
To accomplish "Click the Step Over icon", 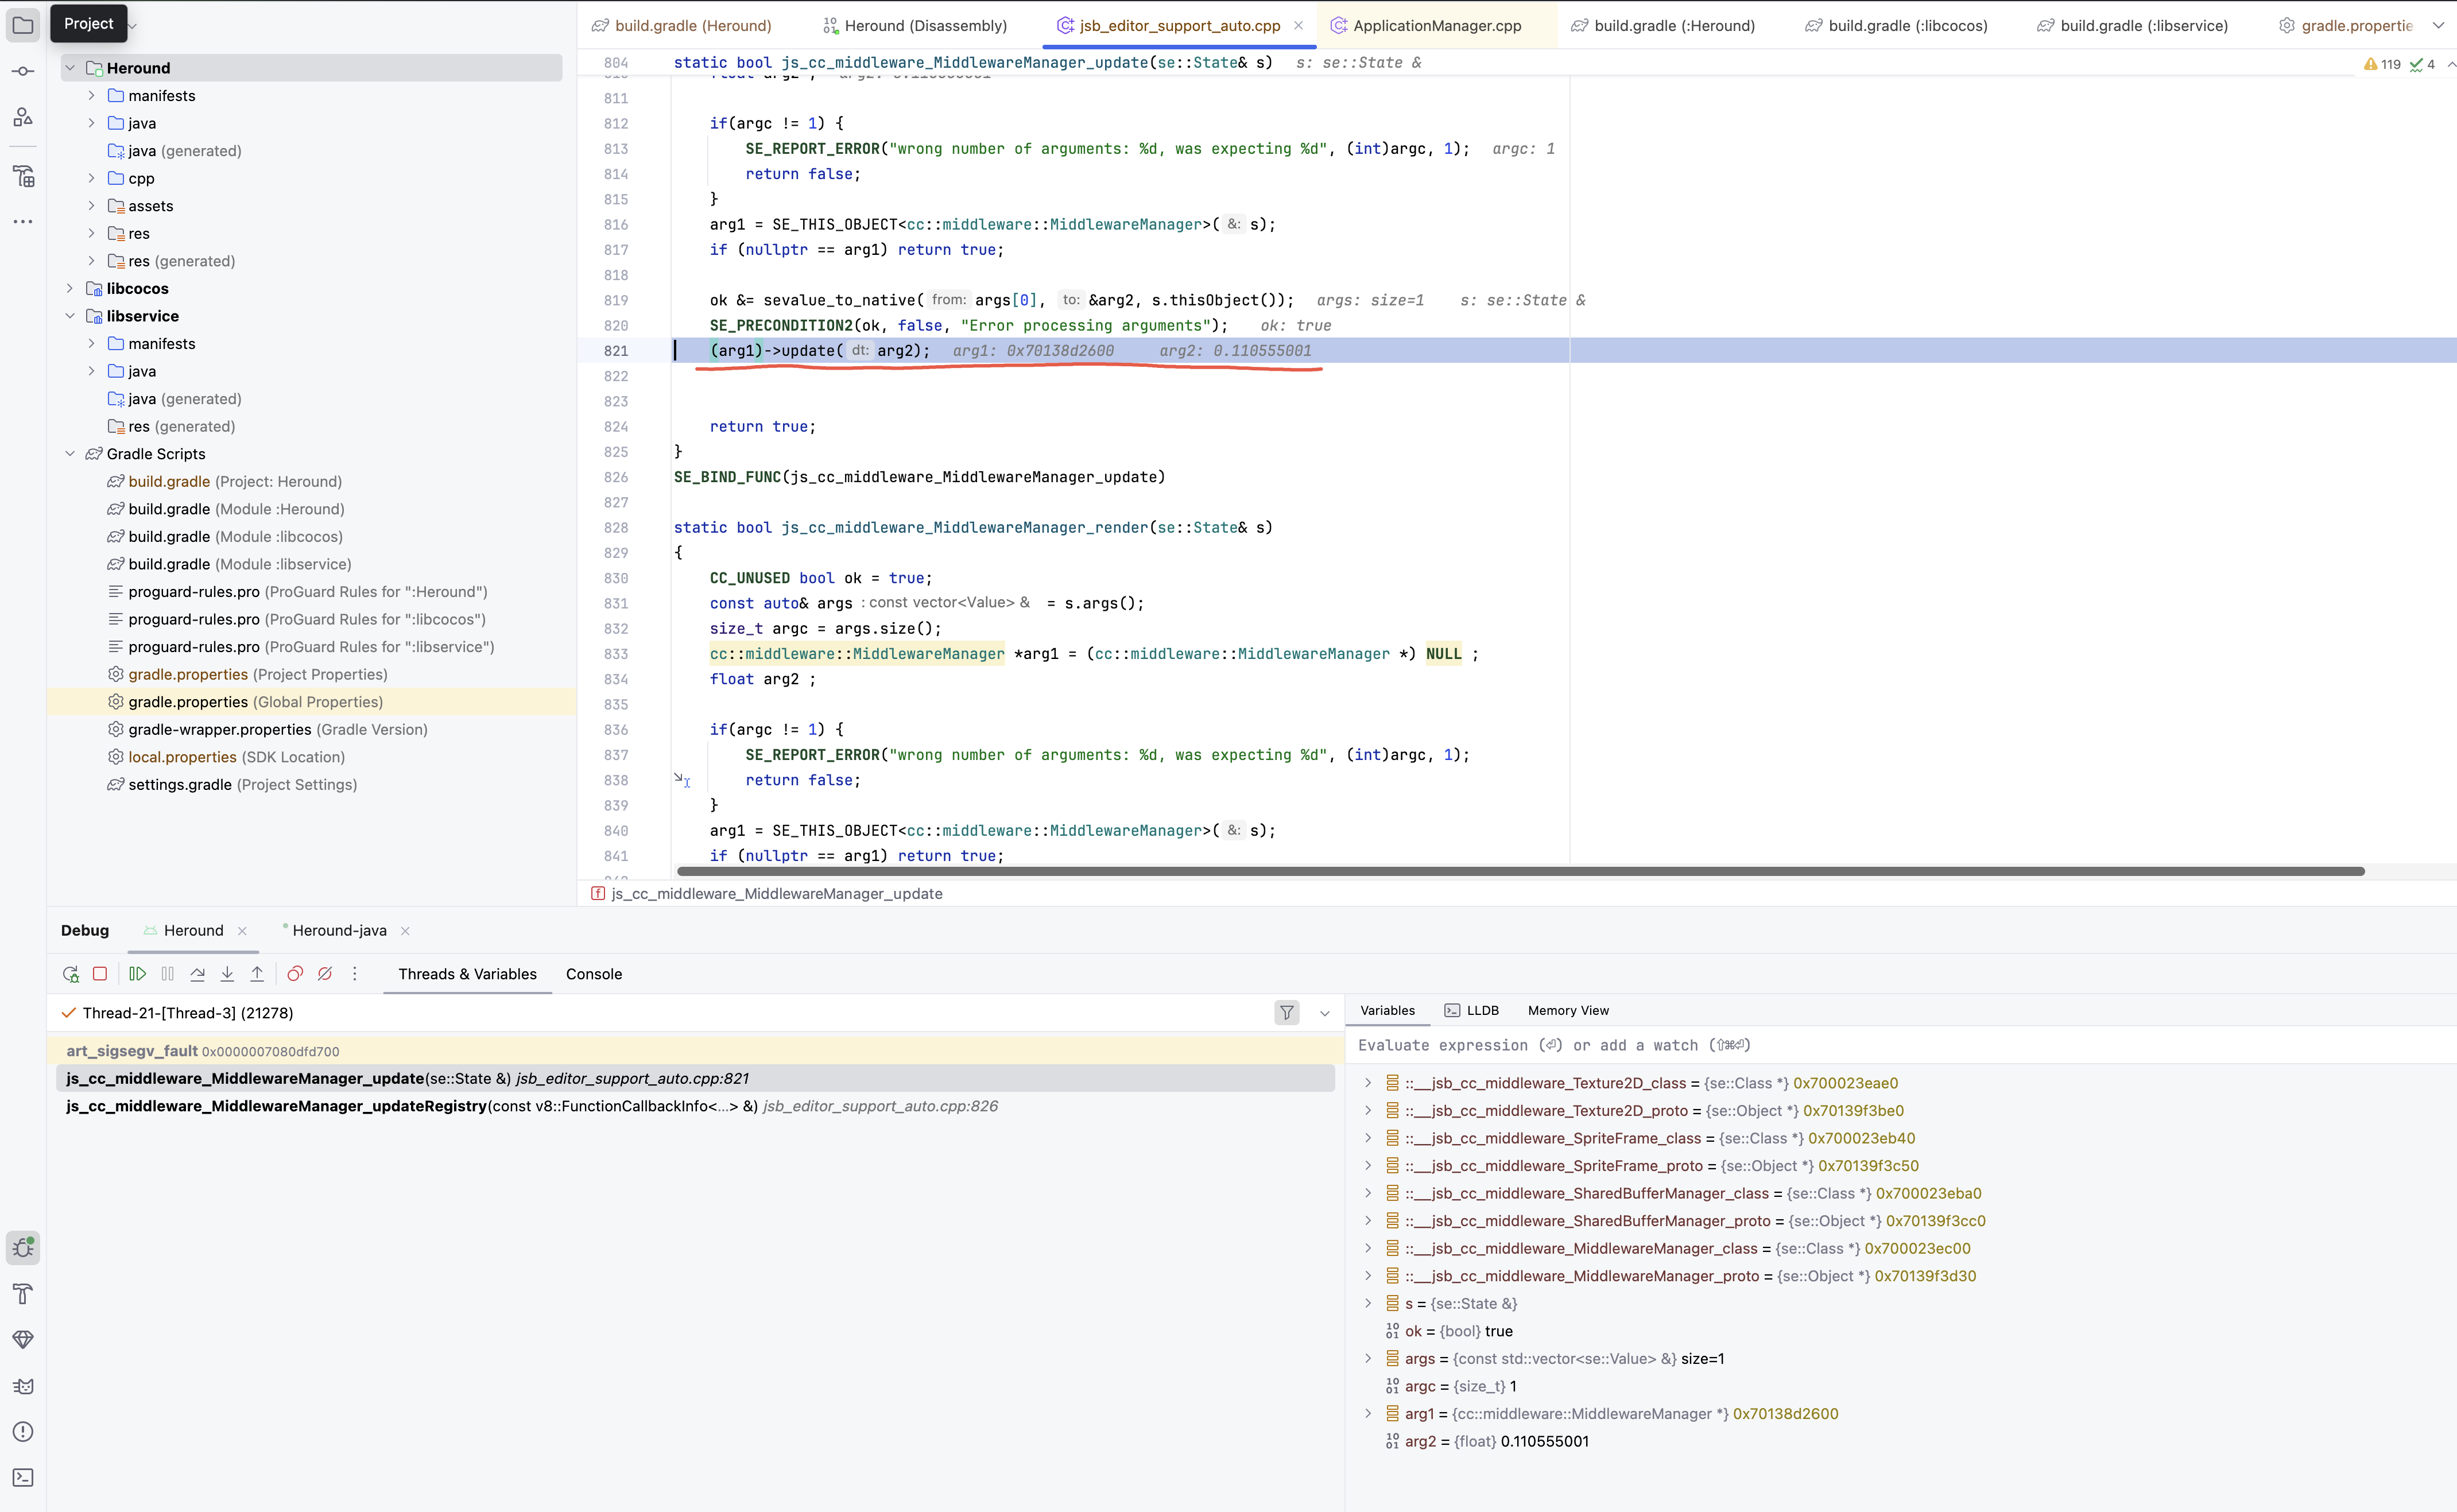I will [198, 974].
